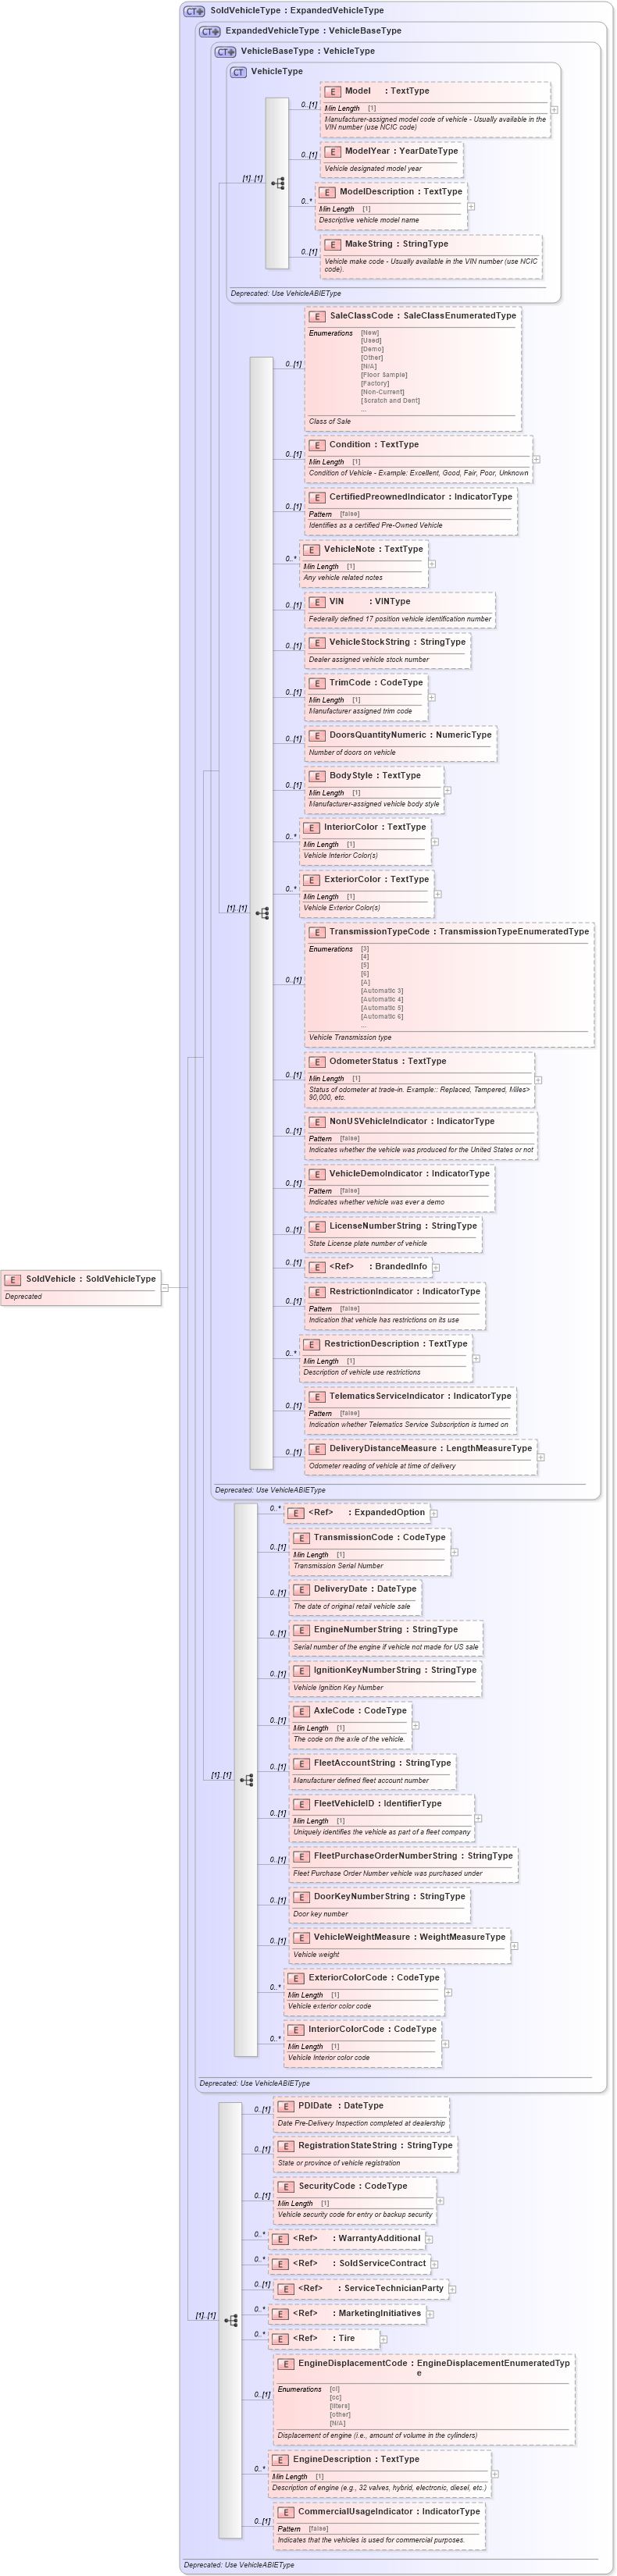
Task: Click the CommercialUsageIndicator element icon
Action: pyautogui.click(x=286, y=2512)
